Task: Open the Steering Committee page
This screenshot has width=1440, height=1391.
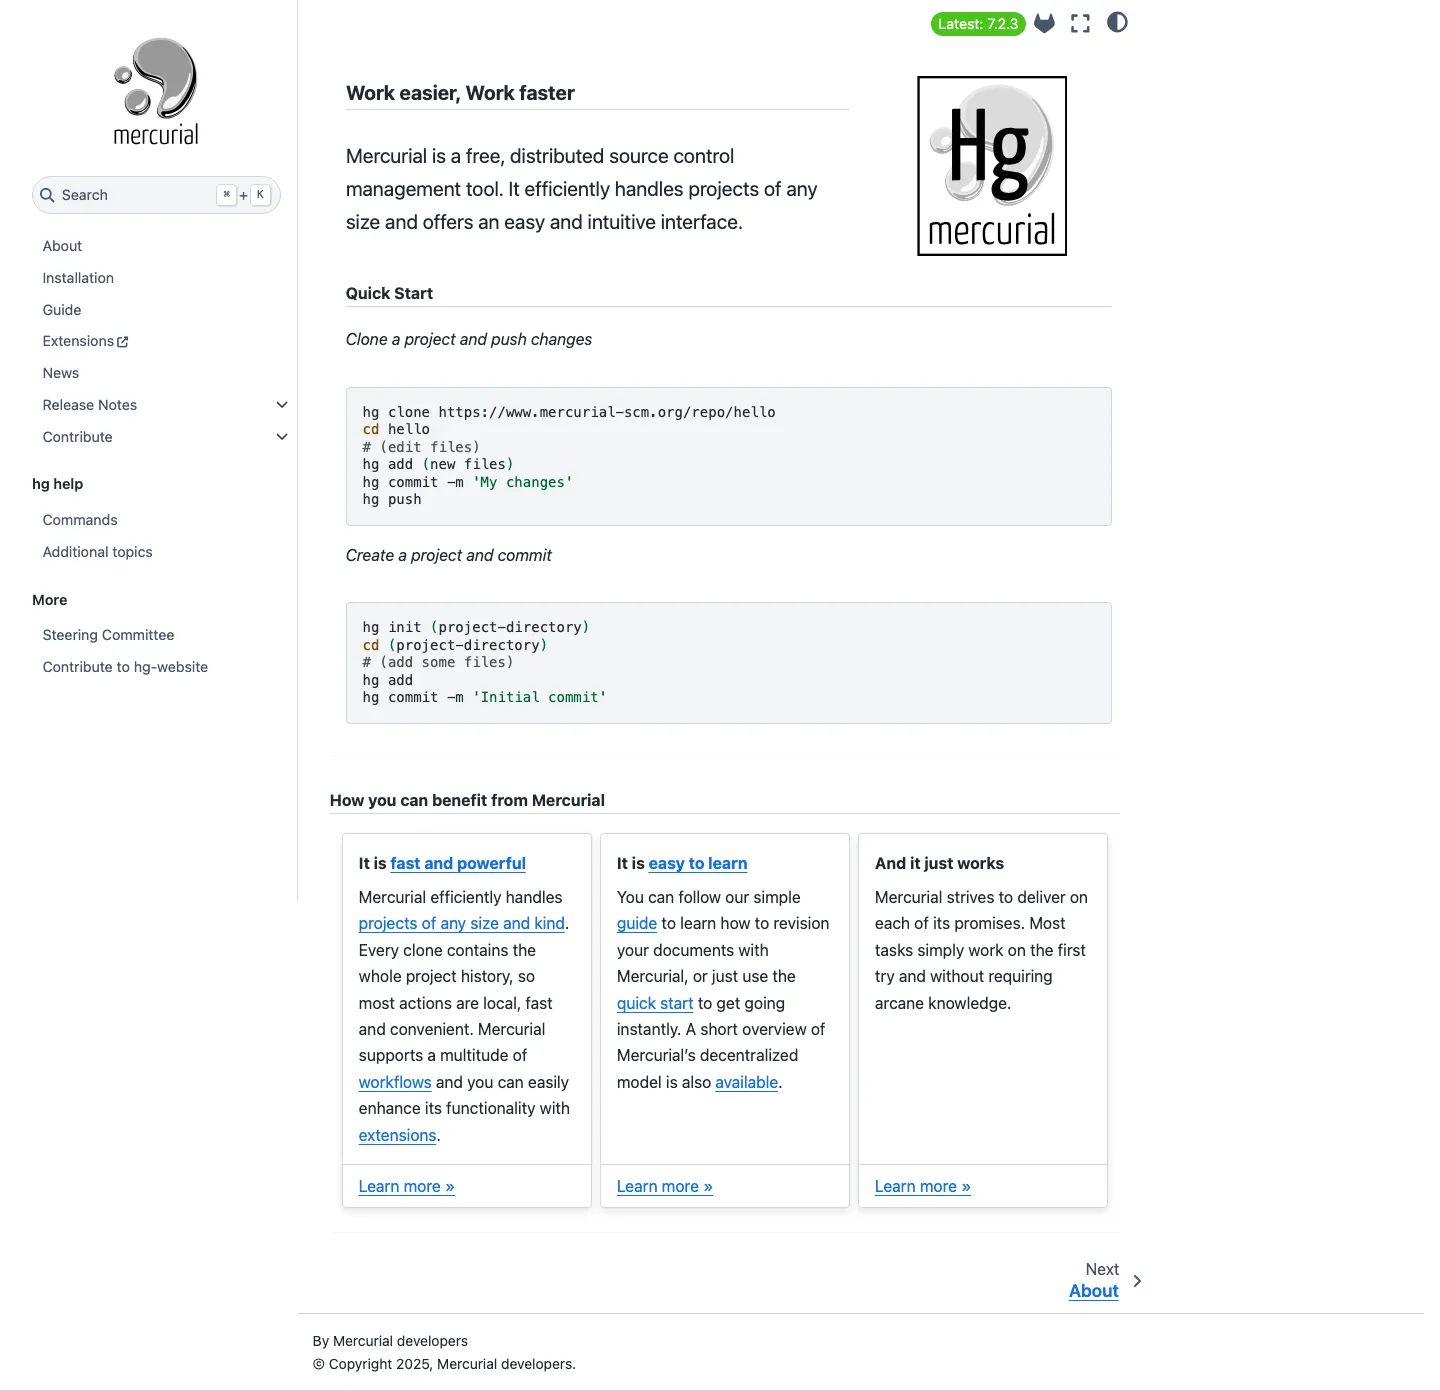Action: [x=108, y=635]
